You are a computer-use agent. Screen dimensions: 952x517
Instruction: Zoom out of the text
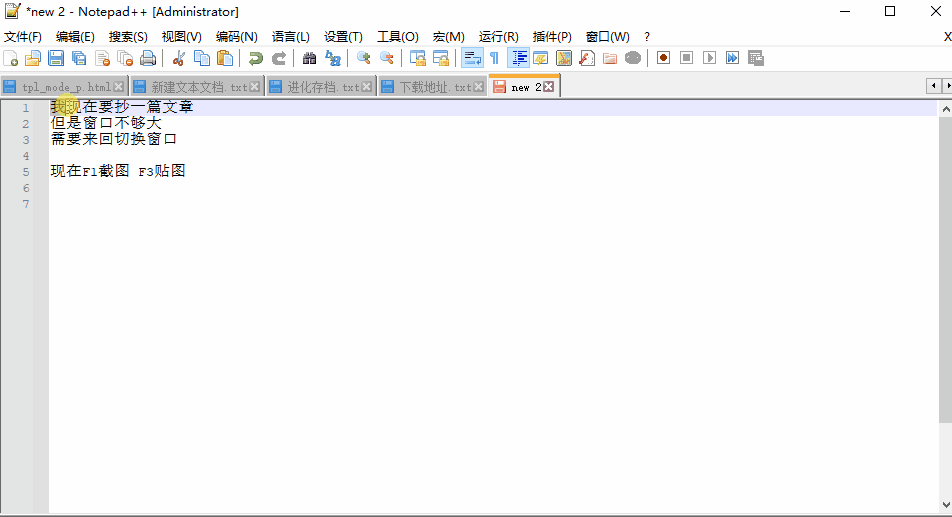pos(387,58)
